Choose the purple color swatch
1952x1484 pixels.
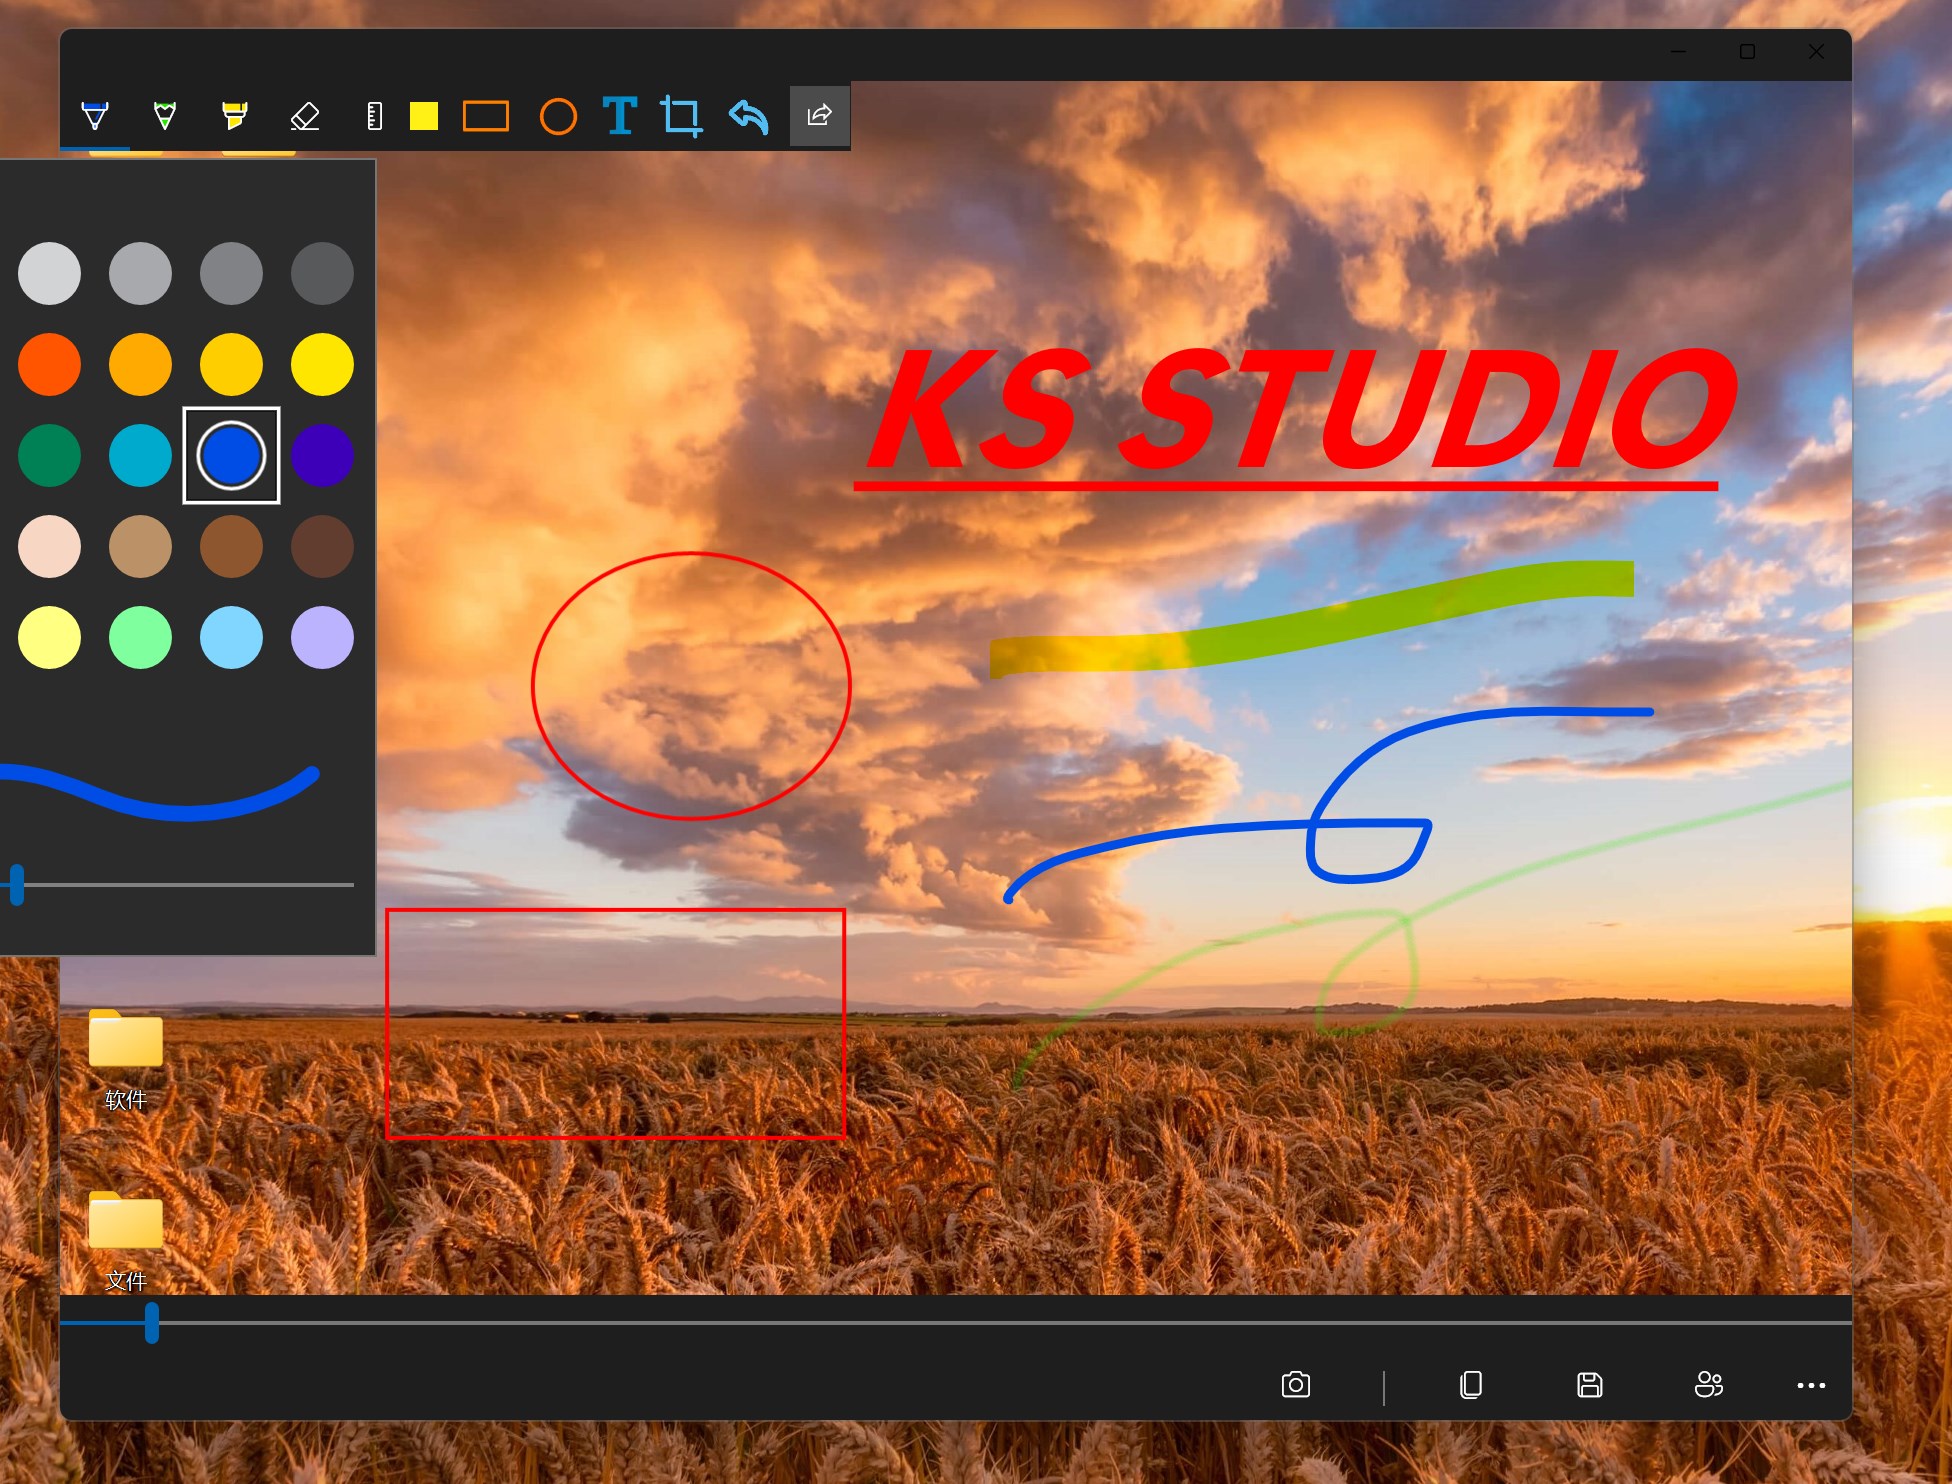[322, 455]
